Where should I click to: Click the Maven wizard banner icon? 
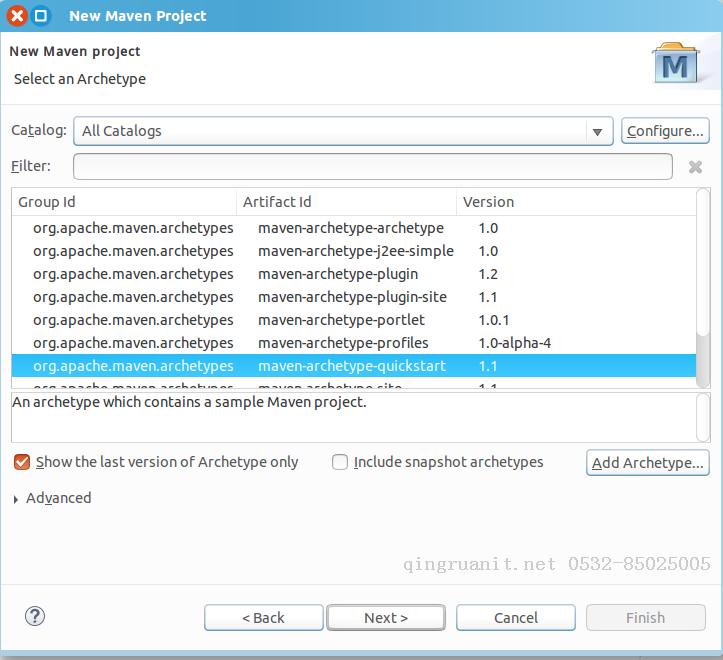tap(676, 65)
